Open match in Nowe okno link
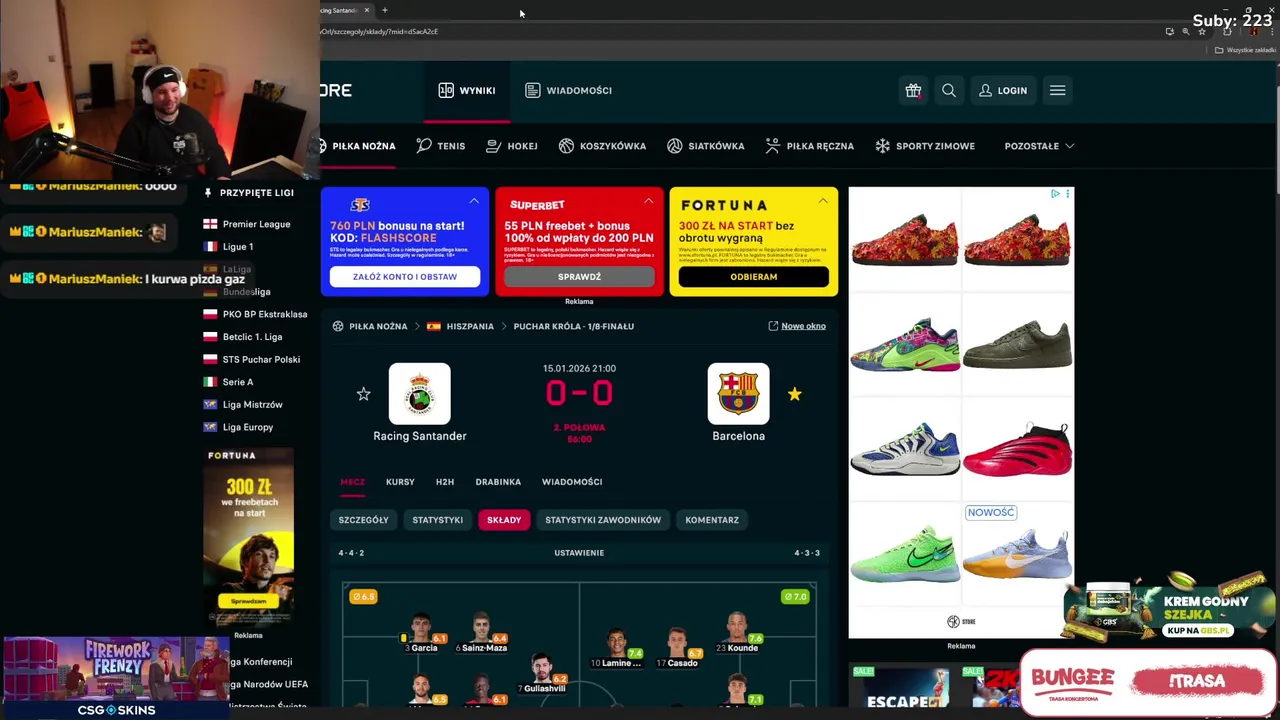This screenshot has height=720, width=1280. 797,326
